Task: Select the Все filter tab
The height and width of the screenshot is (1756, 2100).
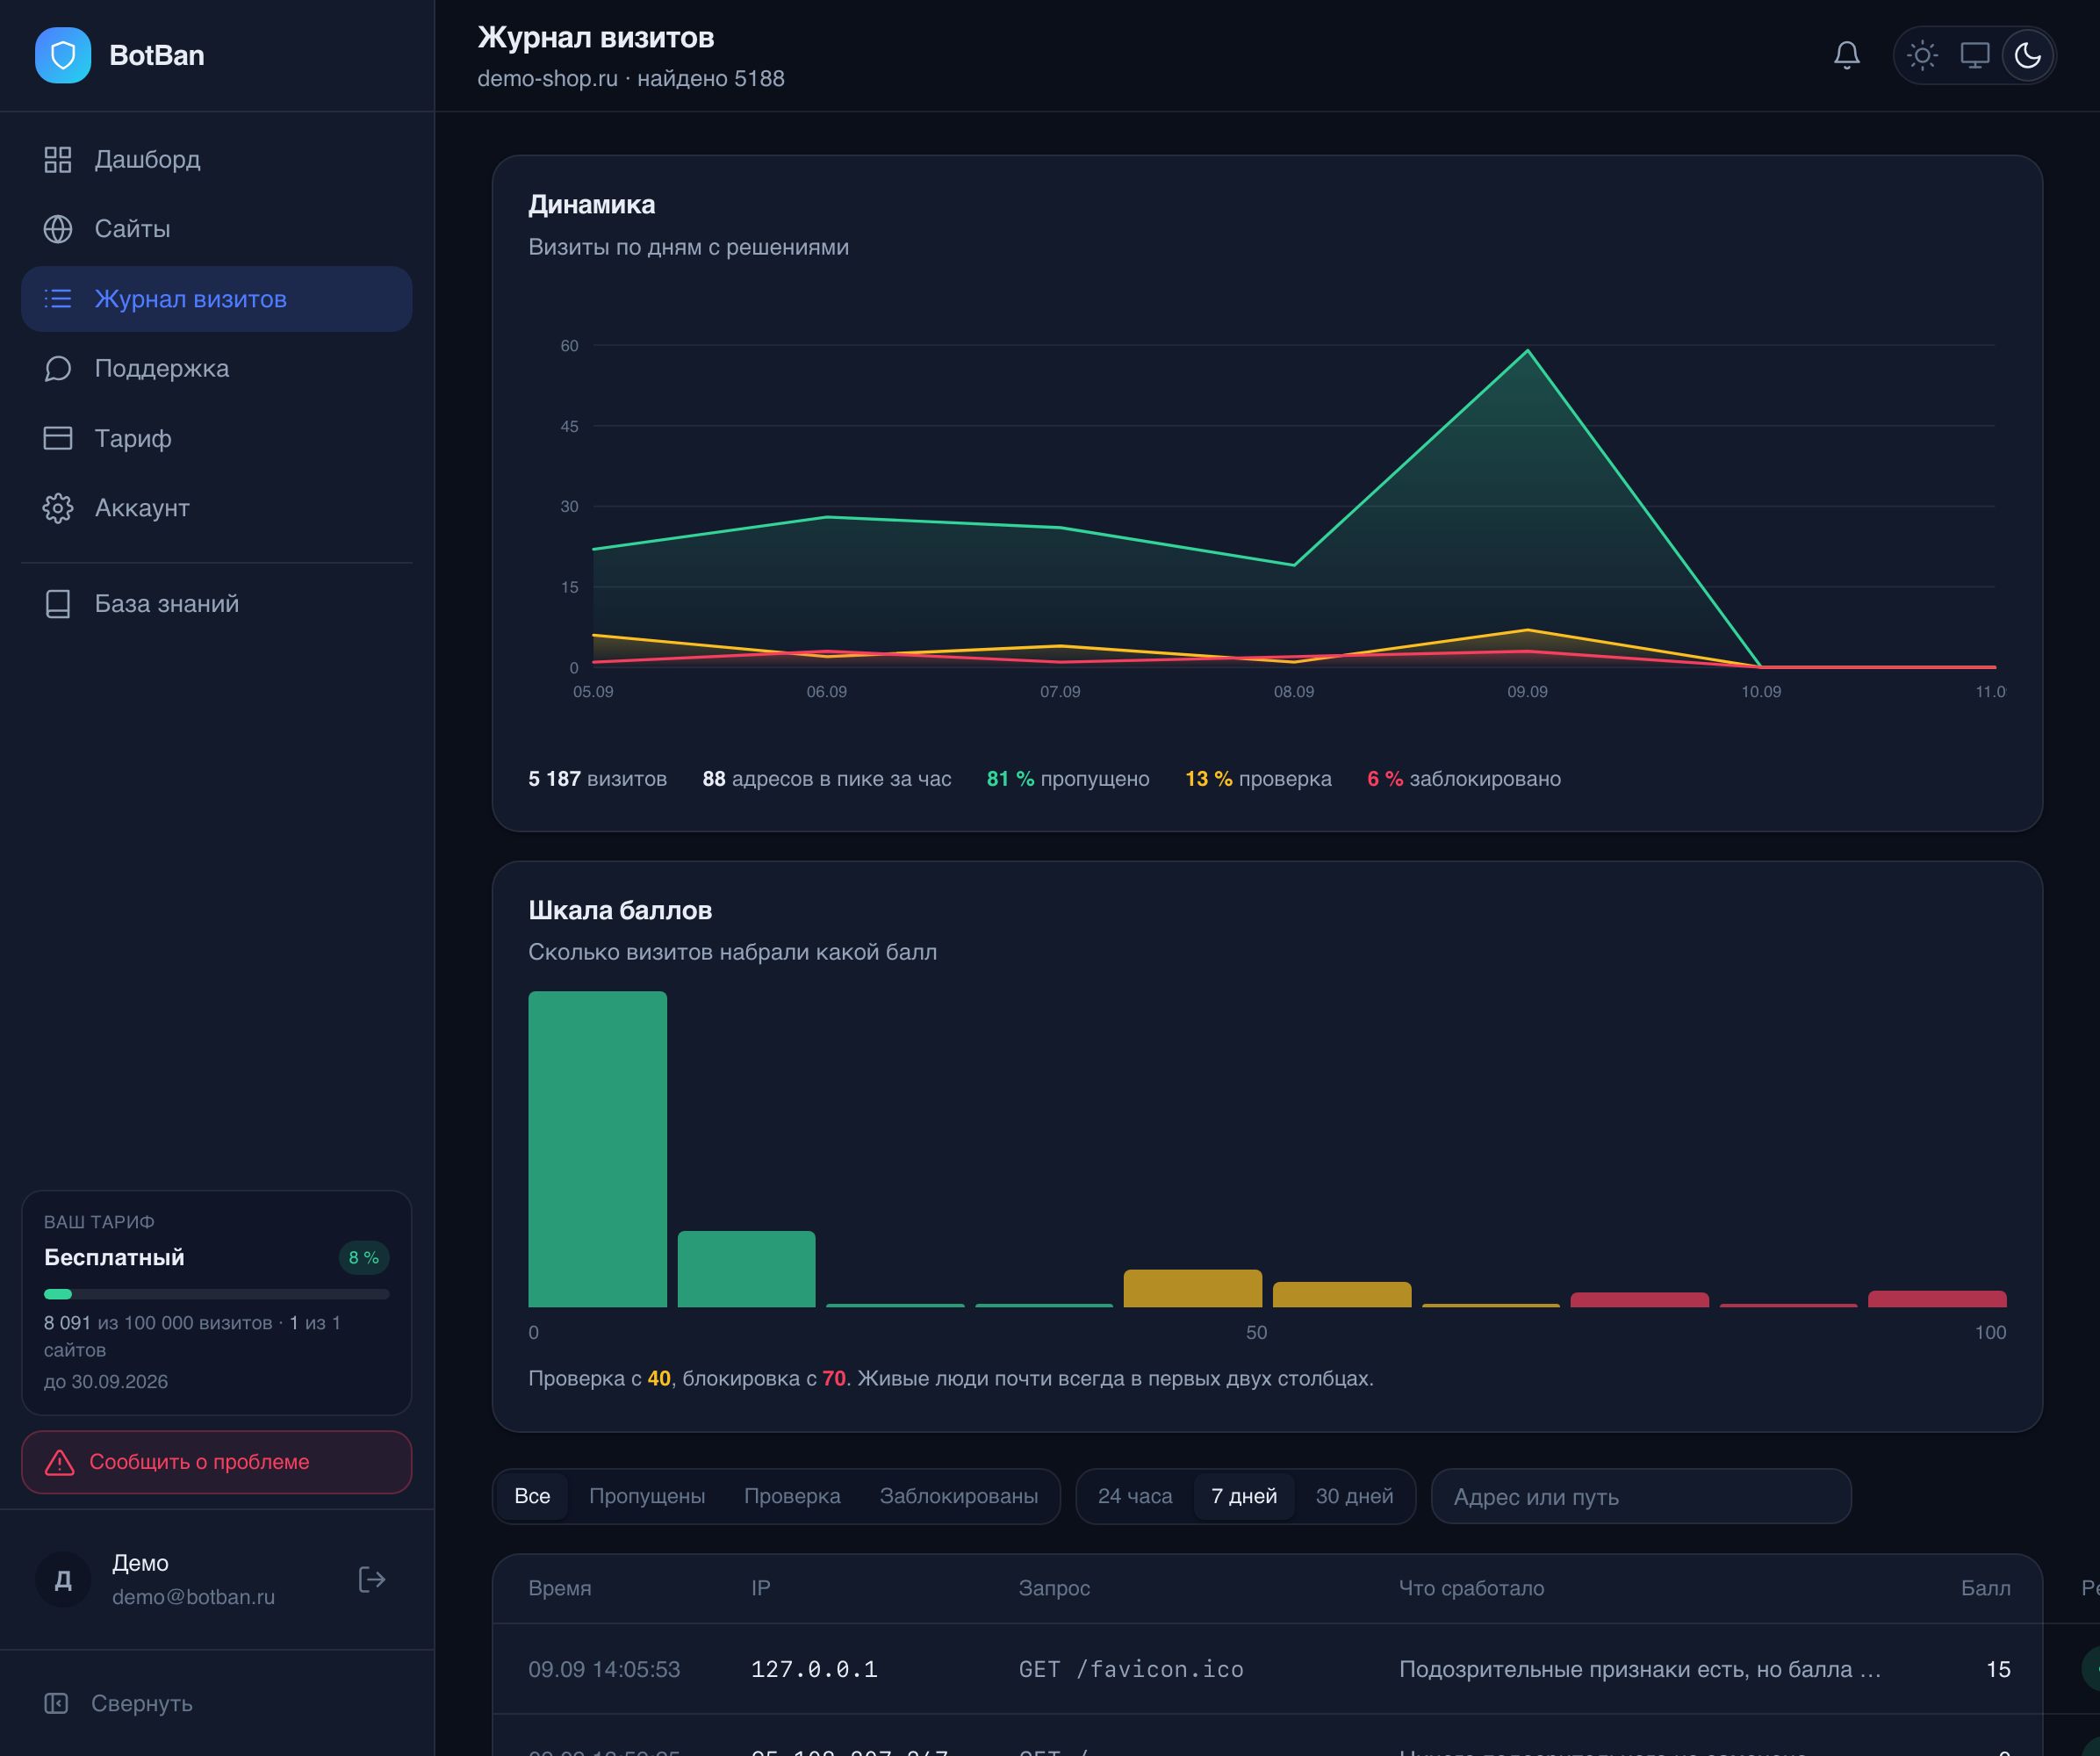Action: 532,1496
